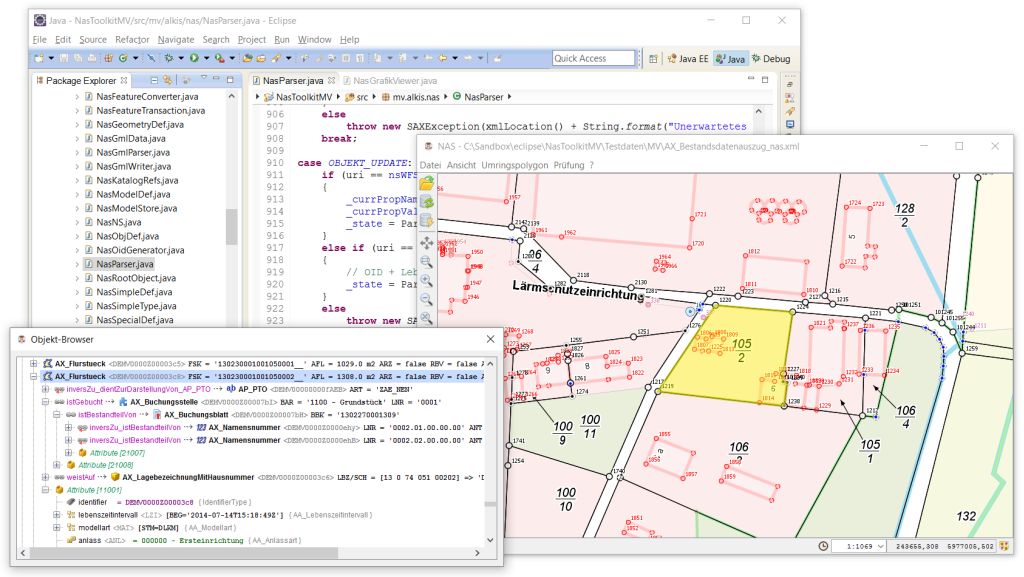This screenshot has height=577, width=1024.
Task: Expand the NasParser.java tree node
Action: click(x=76, y=264)
